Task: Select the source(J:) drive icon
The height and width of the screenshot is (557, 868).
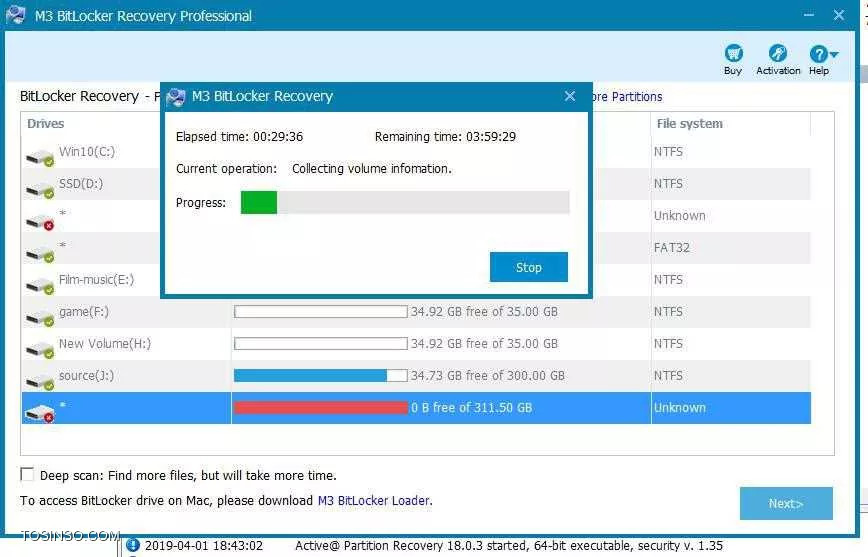Action: 40,381
